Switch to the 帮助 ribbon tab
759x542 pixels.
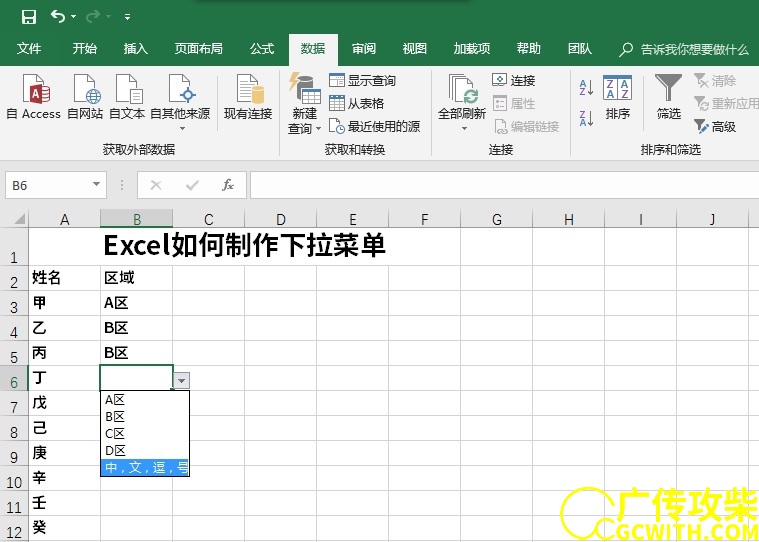528,48
